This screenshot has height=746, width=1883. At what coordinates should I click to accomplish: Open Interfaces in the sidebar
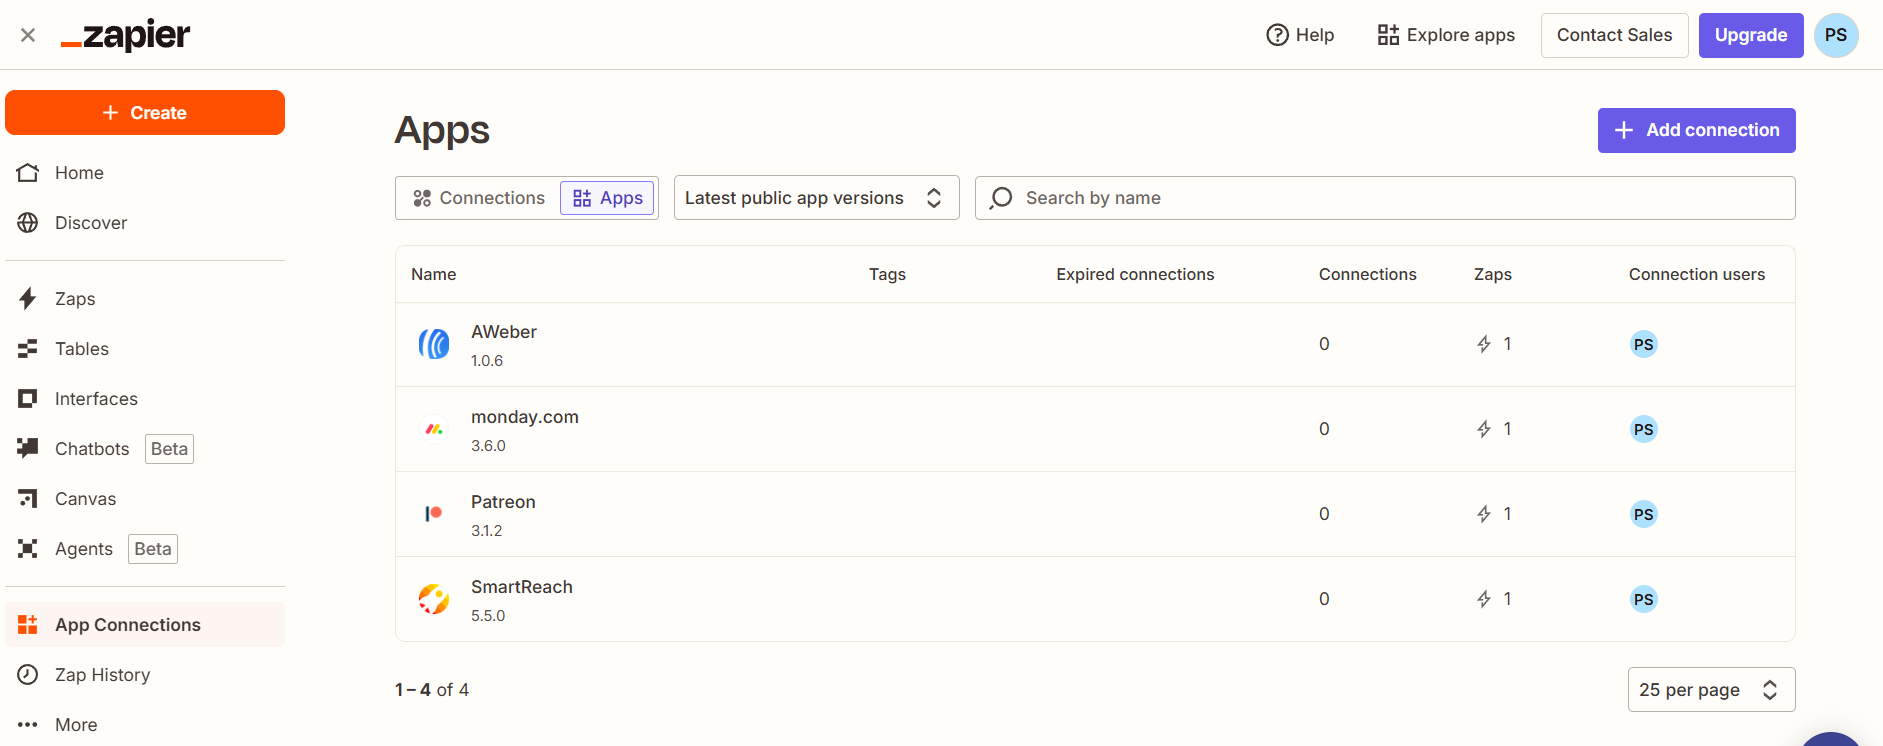coord(145,399)
